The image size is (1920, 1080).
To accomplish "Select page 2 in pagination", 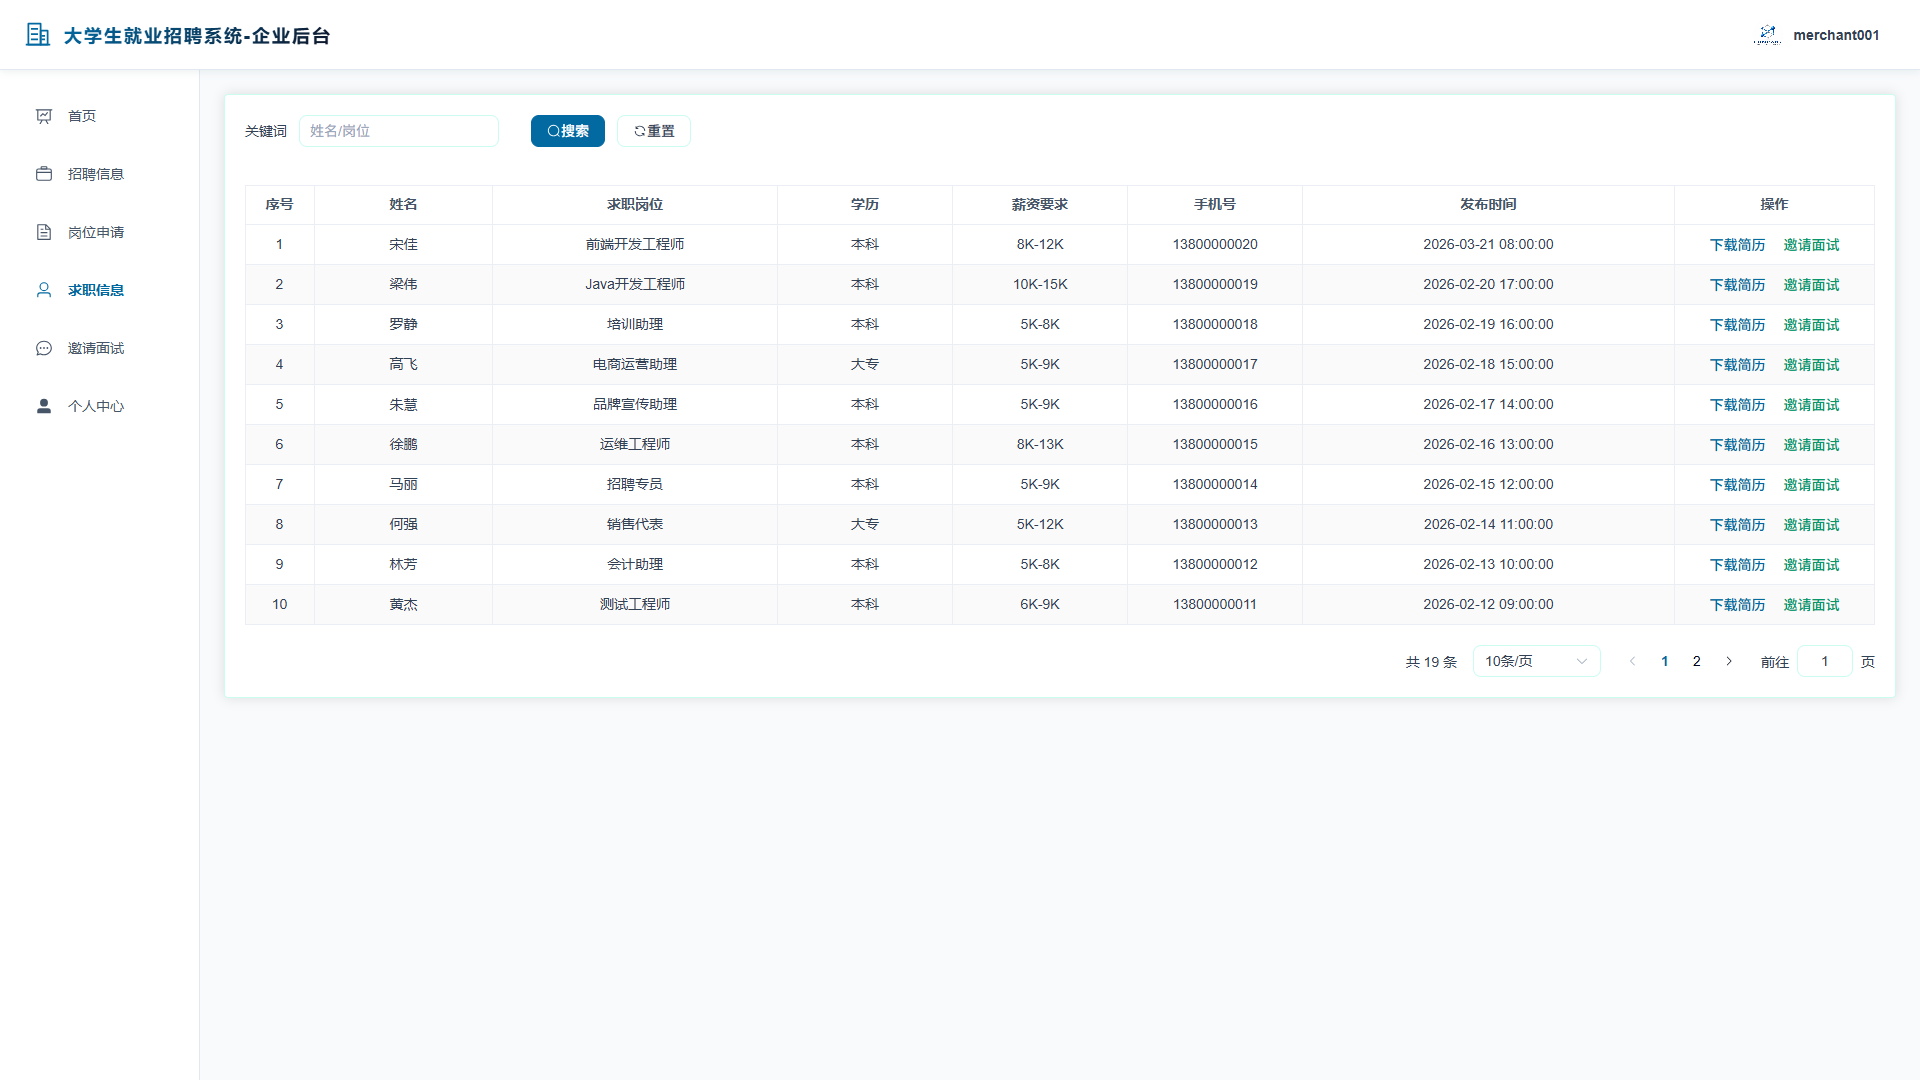I will [1697, 661].
